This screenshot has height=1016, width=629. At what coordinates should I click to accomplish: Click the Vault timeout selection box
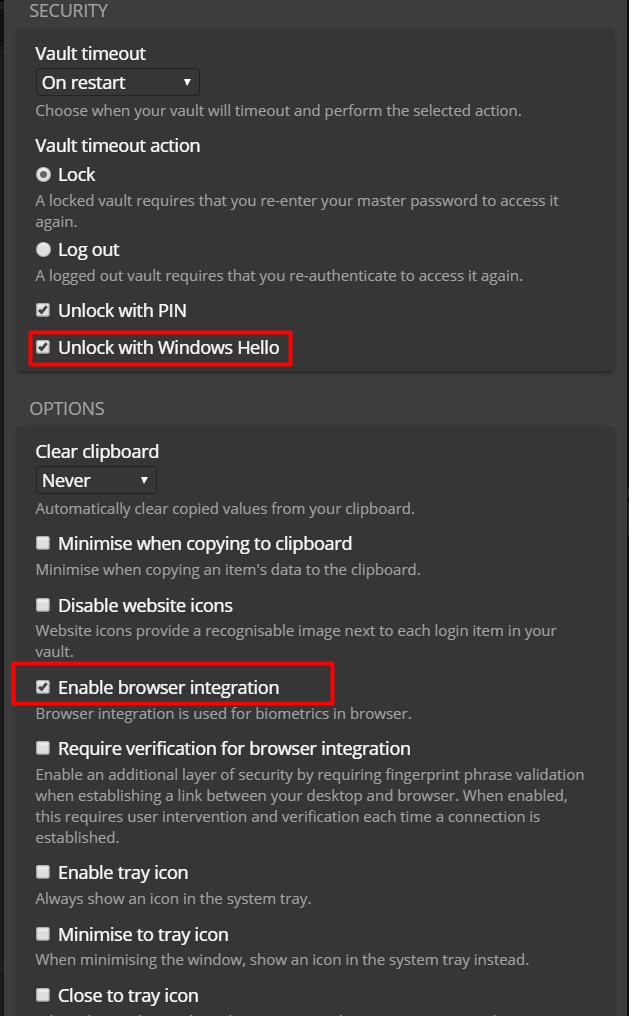point(117,82)
